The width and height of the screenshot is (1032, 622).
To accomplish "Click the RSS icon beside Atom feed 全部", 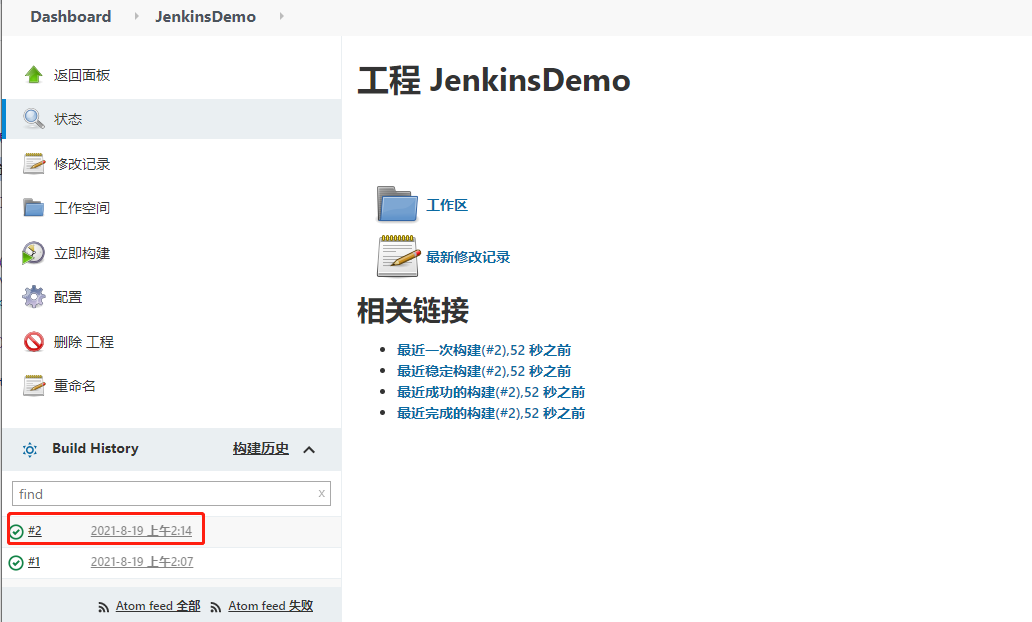I will (103, 607).
